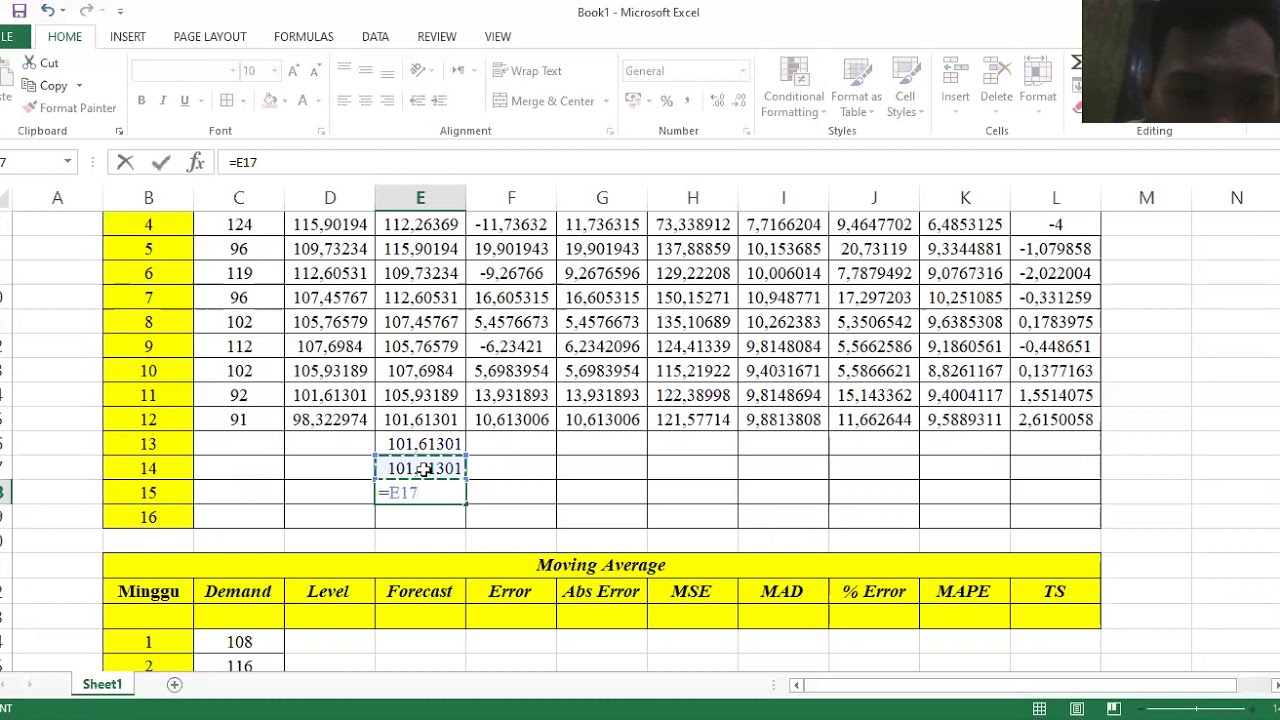Apply bold formatting with B icon
The width and height of the screenshot is (1280, 720).
click(x=141, y=101)
